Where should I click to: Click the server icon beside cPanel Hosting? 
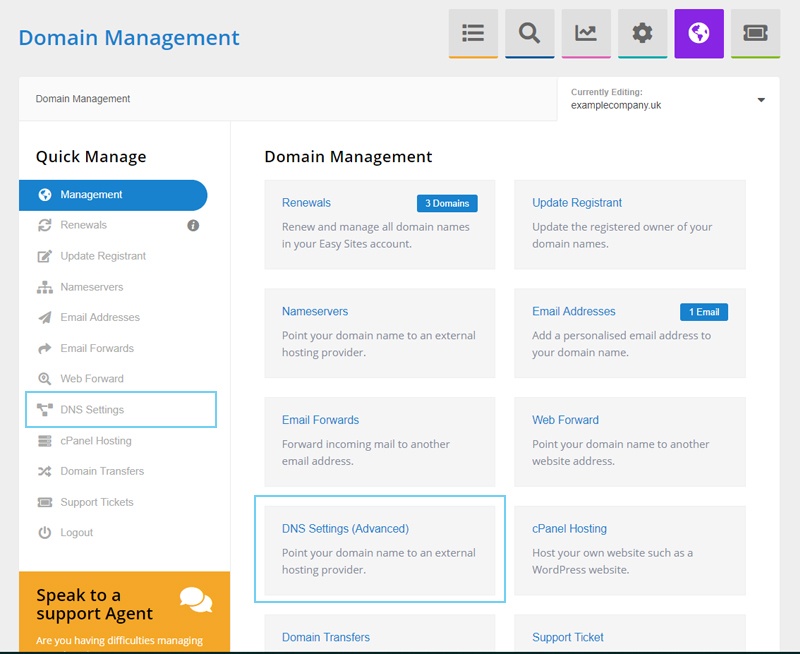(x=45, y=441)
